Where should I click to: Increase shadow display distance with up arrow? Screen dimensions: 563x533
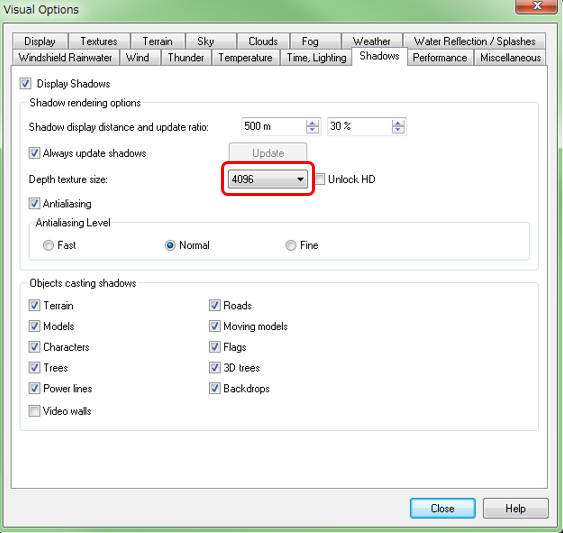(x=312, y=123)
